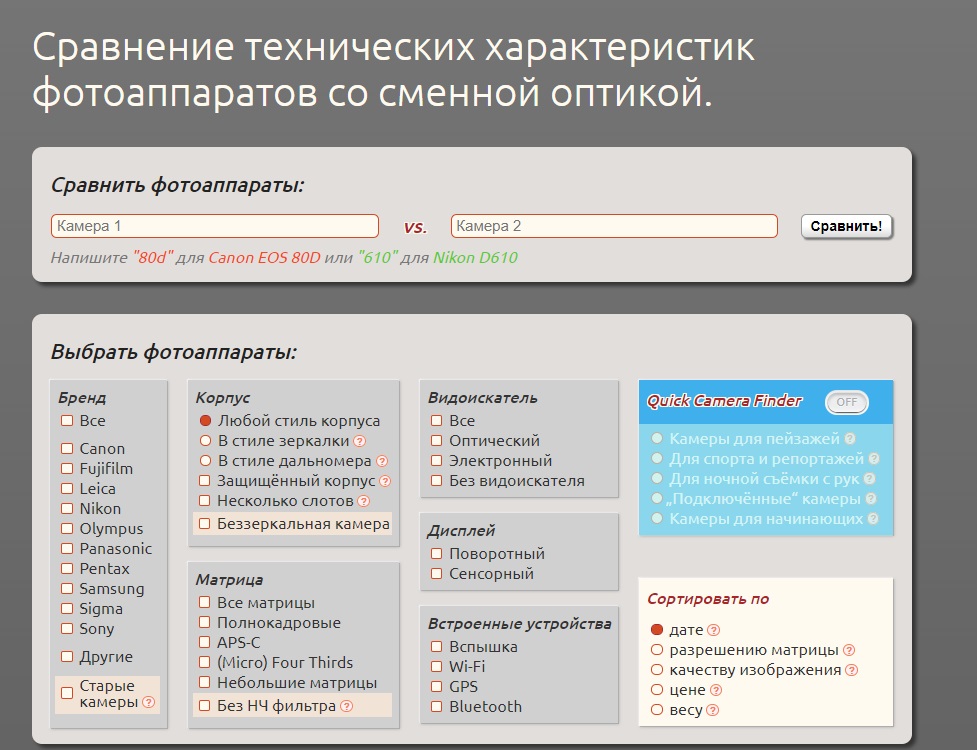
Task: Toggle the Quick Camera Finder OFF switch
Action: 846,402
